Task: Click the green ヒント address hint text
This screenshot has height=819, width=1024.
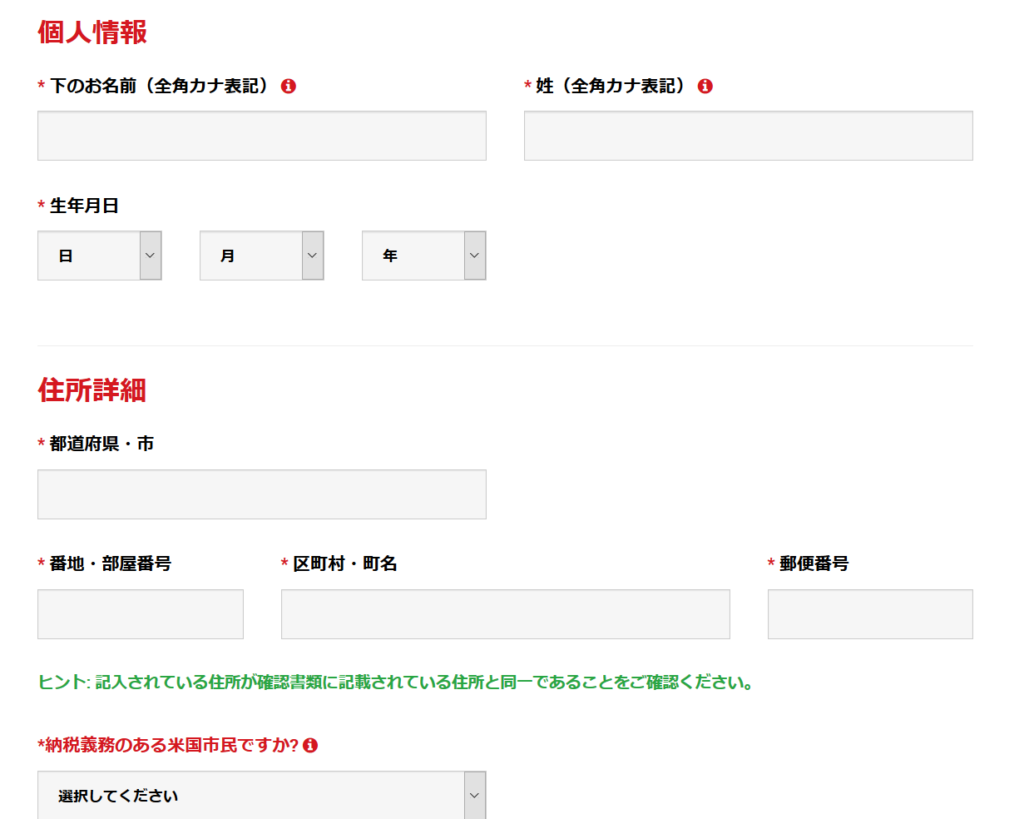Action: [395, 684]
